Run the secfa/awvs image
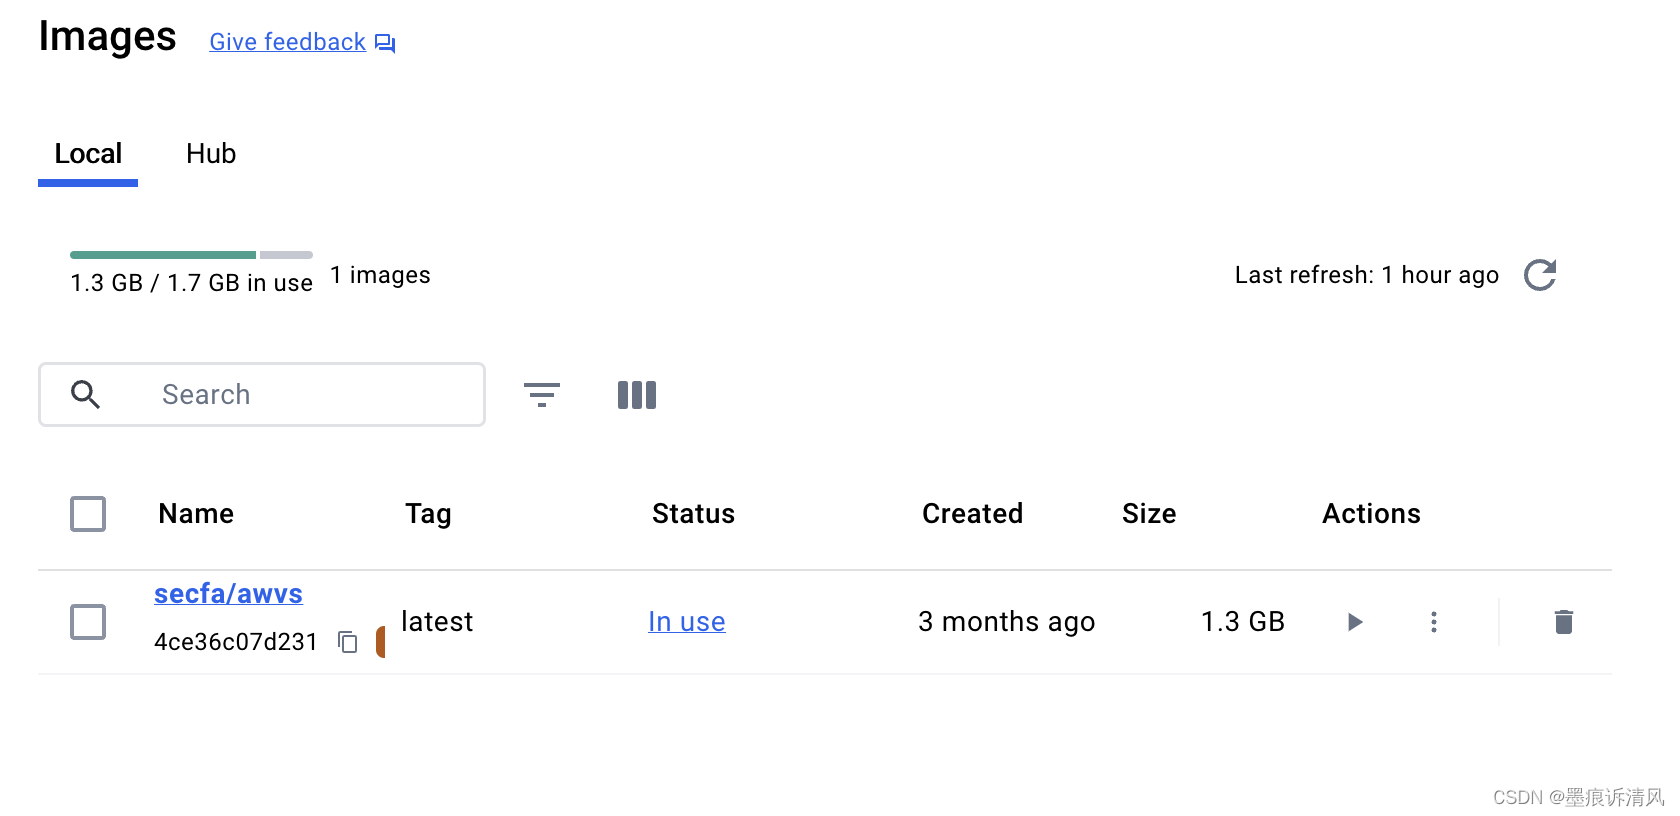This screenshot has height=816, width=1680. tap(1355, 622)
